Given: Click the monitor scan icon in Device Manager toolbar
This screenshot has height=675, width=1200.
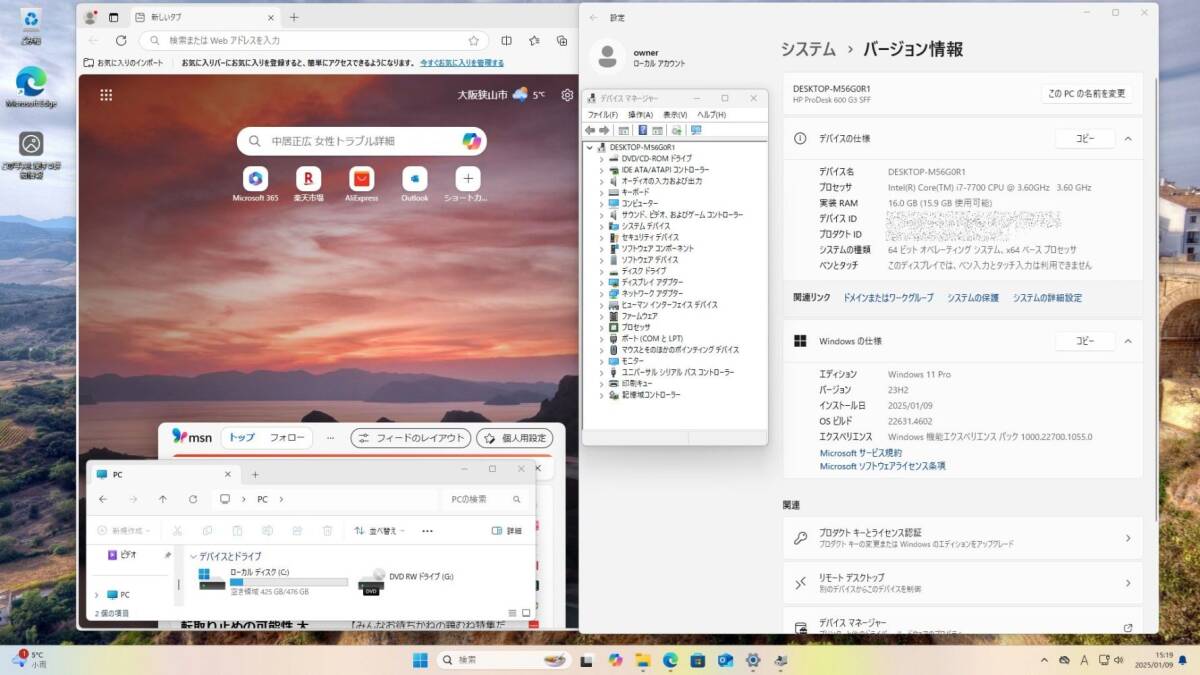Looking at the screenshot, I should point(696,130).
